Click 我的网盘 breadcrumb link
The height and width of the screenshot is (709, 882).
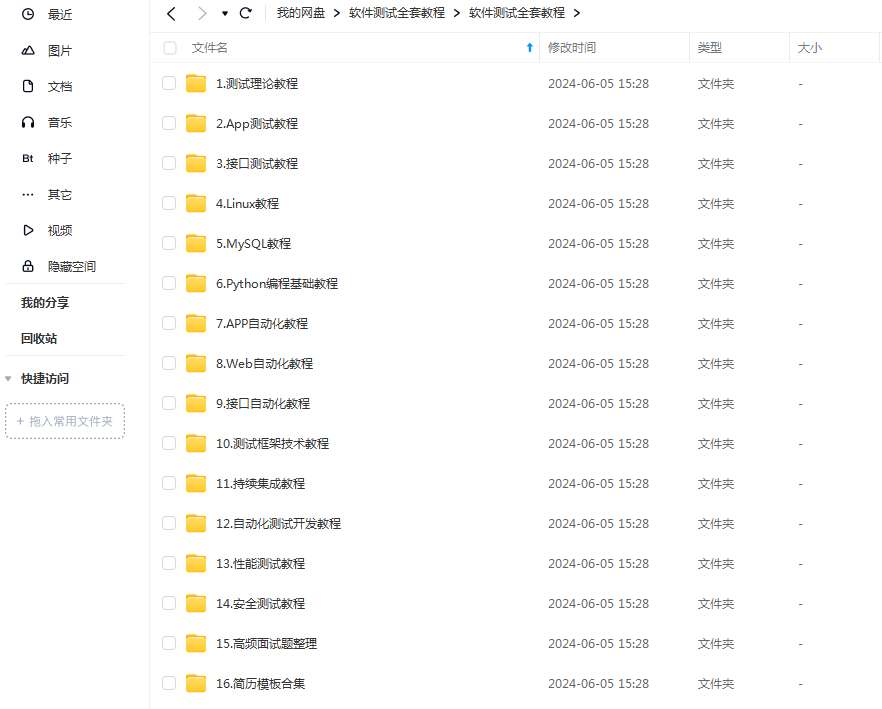coord(301,13)
